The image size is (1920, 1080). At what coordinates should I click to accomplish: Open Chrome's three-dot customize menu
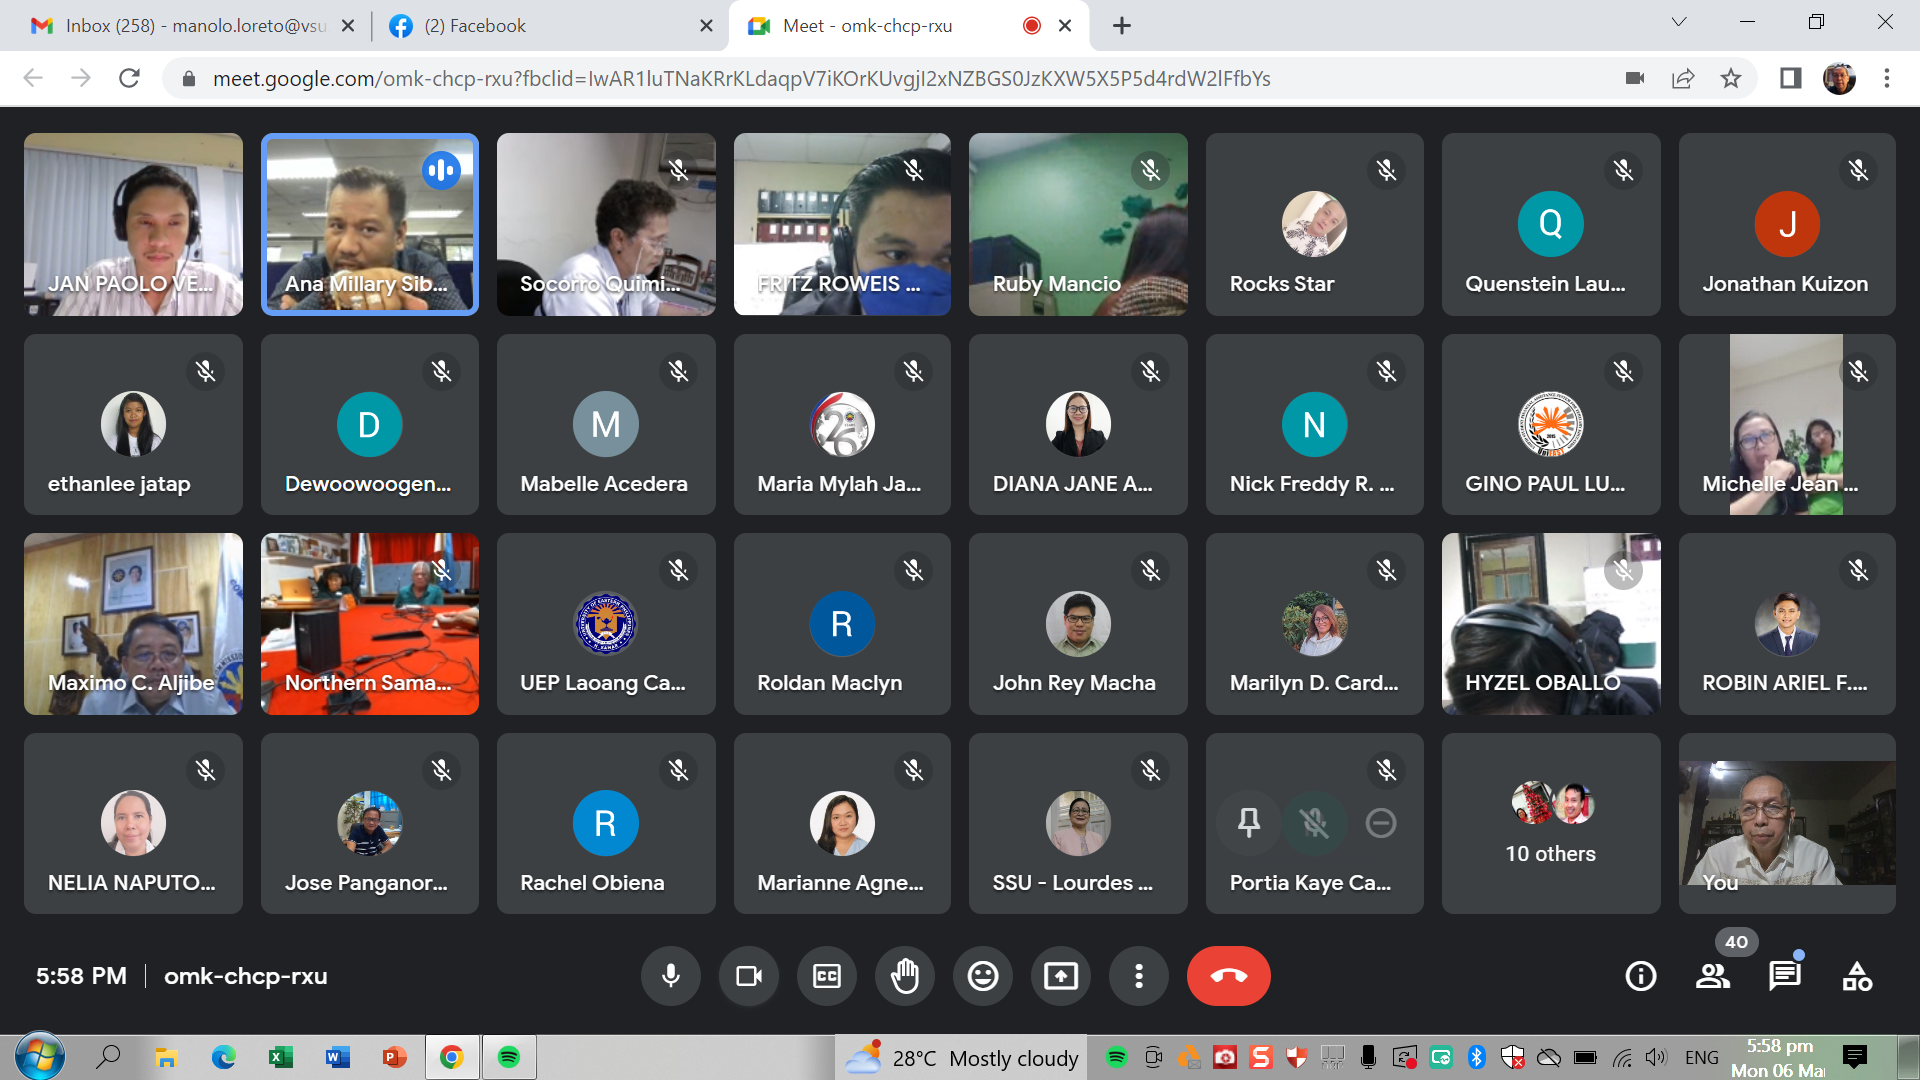(1887, 78)
